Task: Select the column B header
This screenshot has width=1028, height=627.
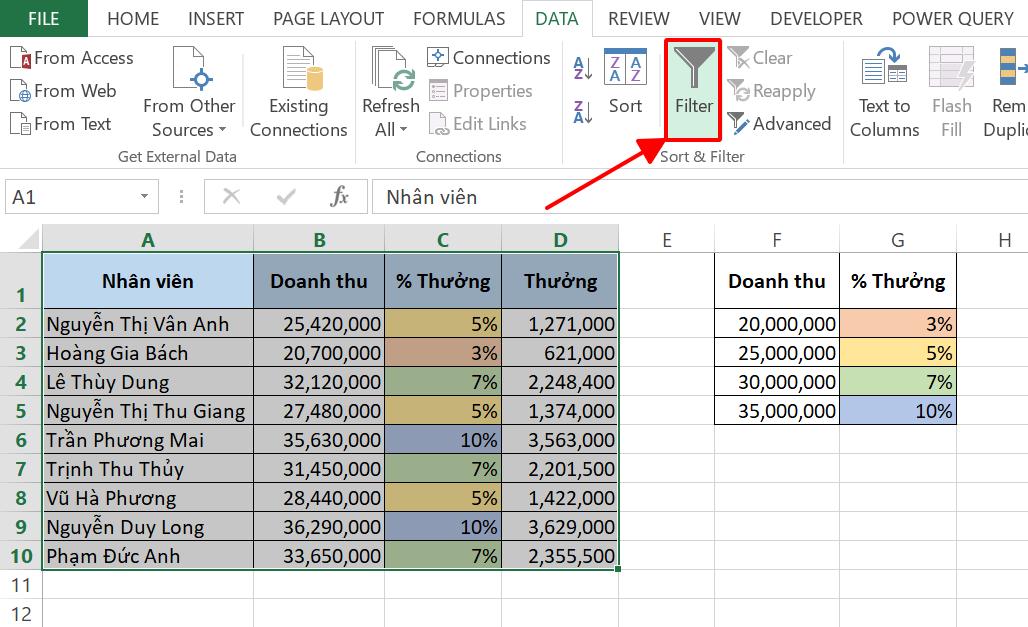Action: (x=319, y=239)
